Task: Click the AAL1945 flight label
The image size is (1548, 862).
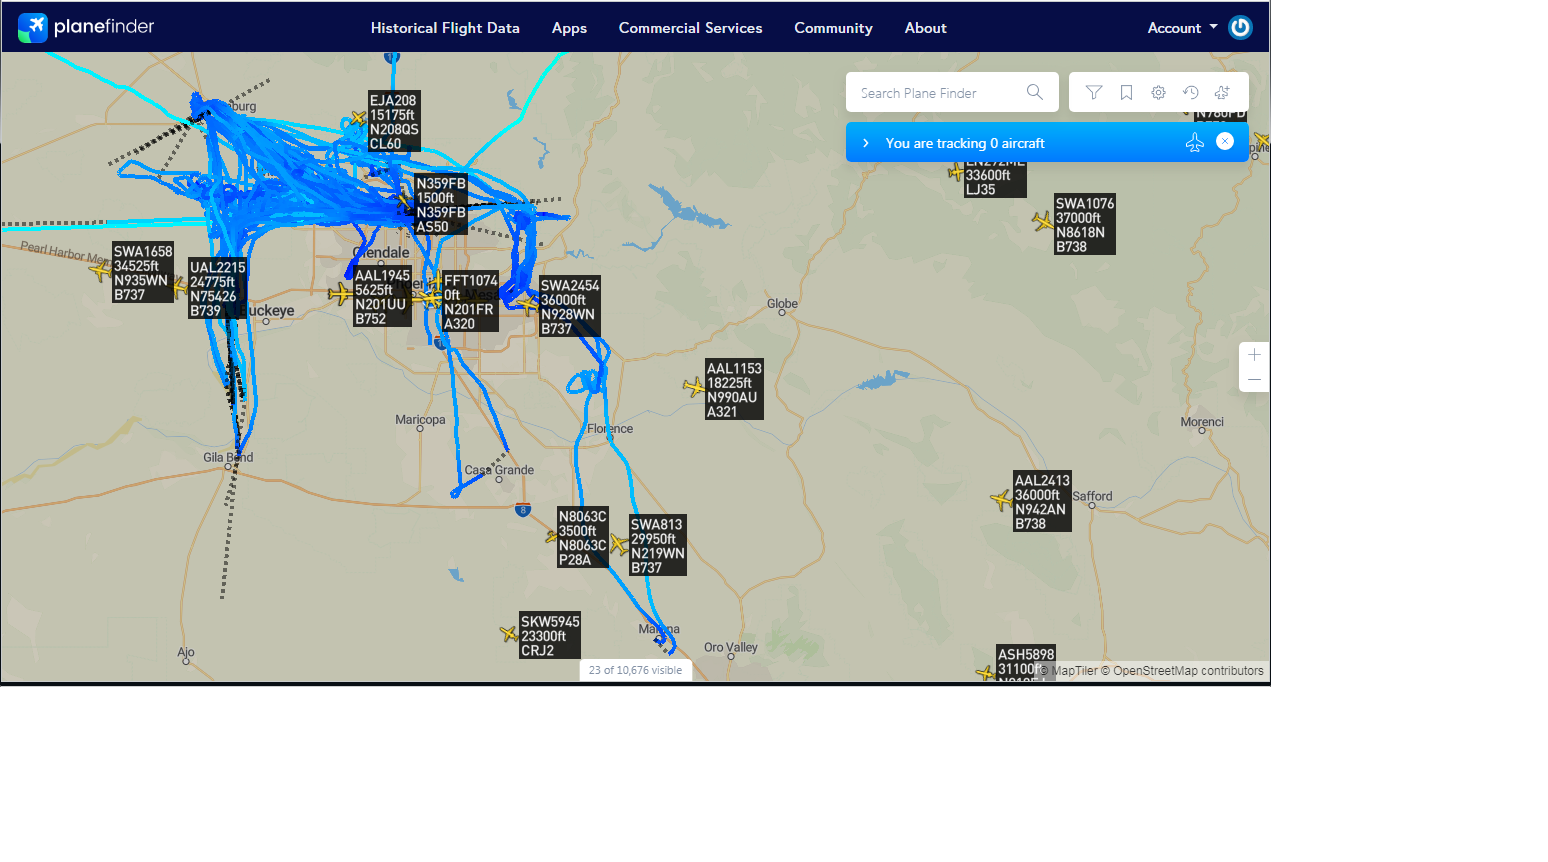Action: click(382, 297)
